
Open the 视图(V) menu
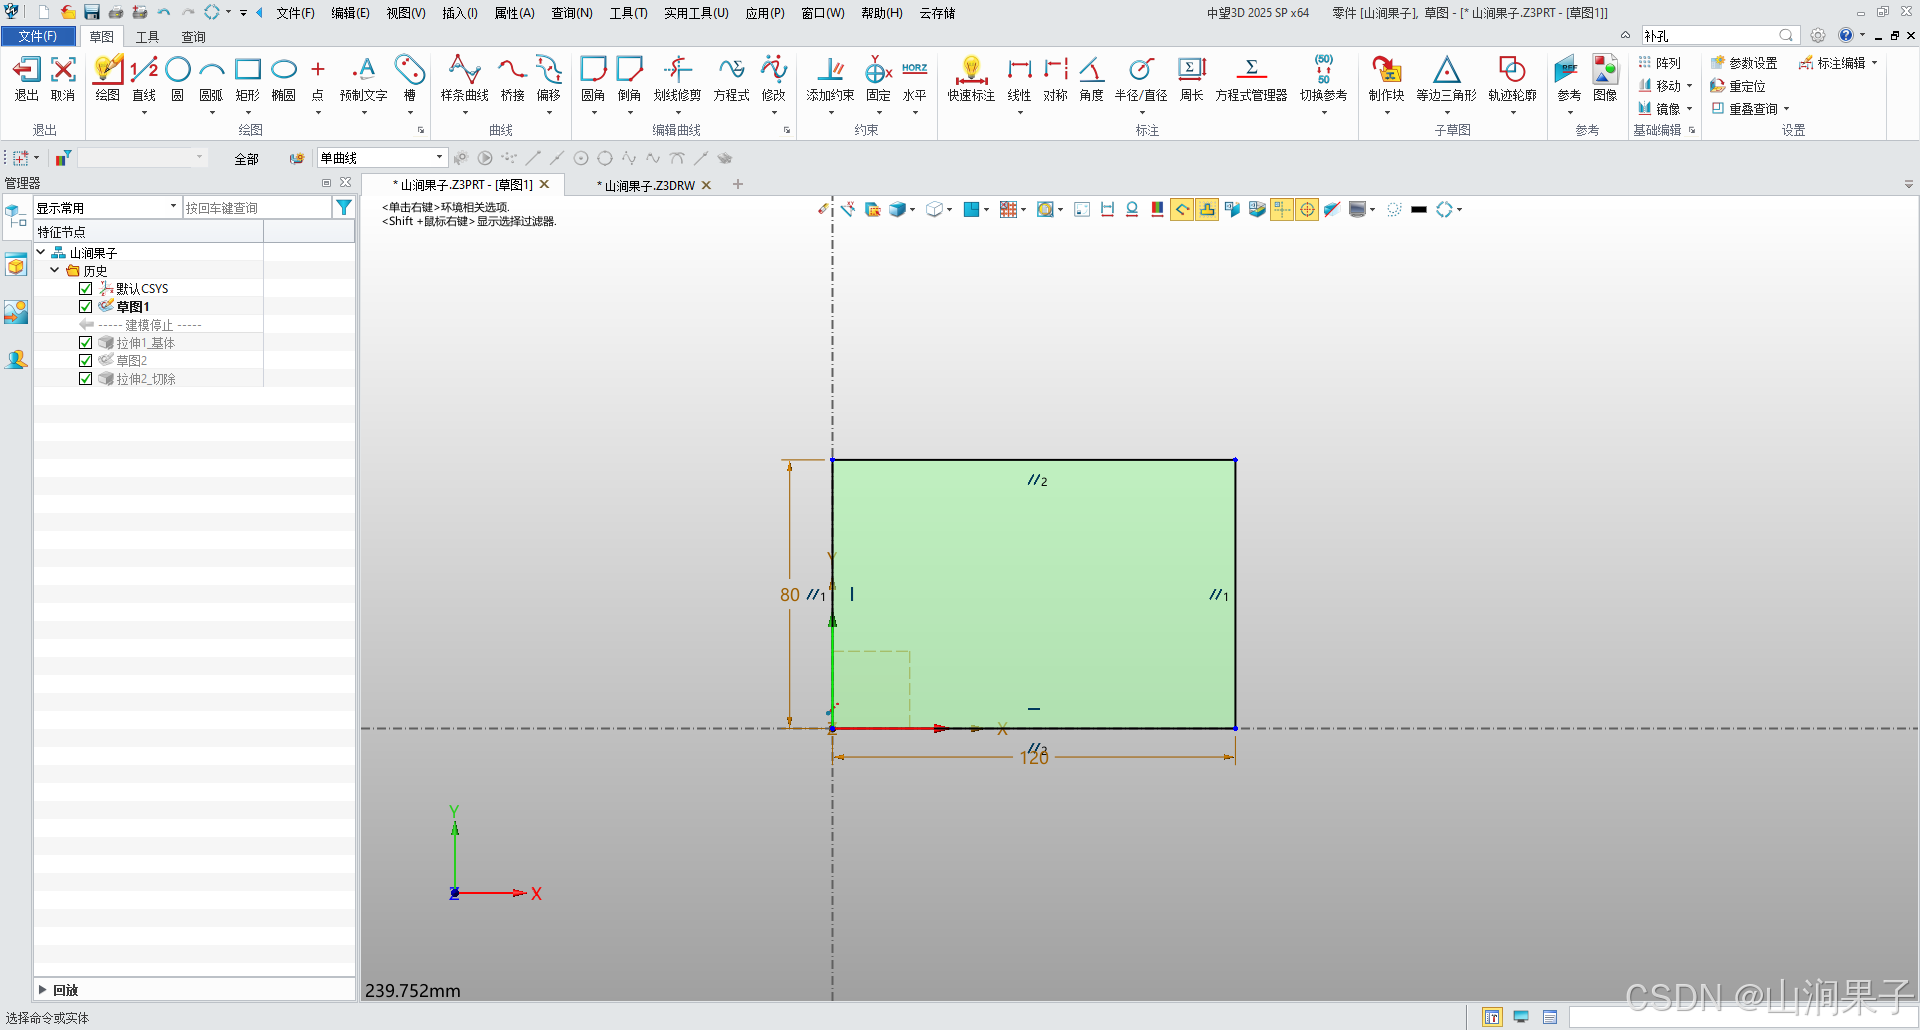(406, 13)
